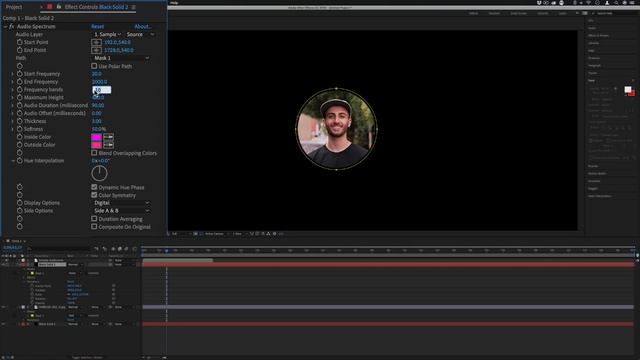This screenshot has height=360, width=640.
Task: Open Side Options 'Side A & B' dropdown
Action: click(121, 211)
